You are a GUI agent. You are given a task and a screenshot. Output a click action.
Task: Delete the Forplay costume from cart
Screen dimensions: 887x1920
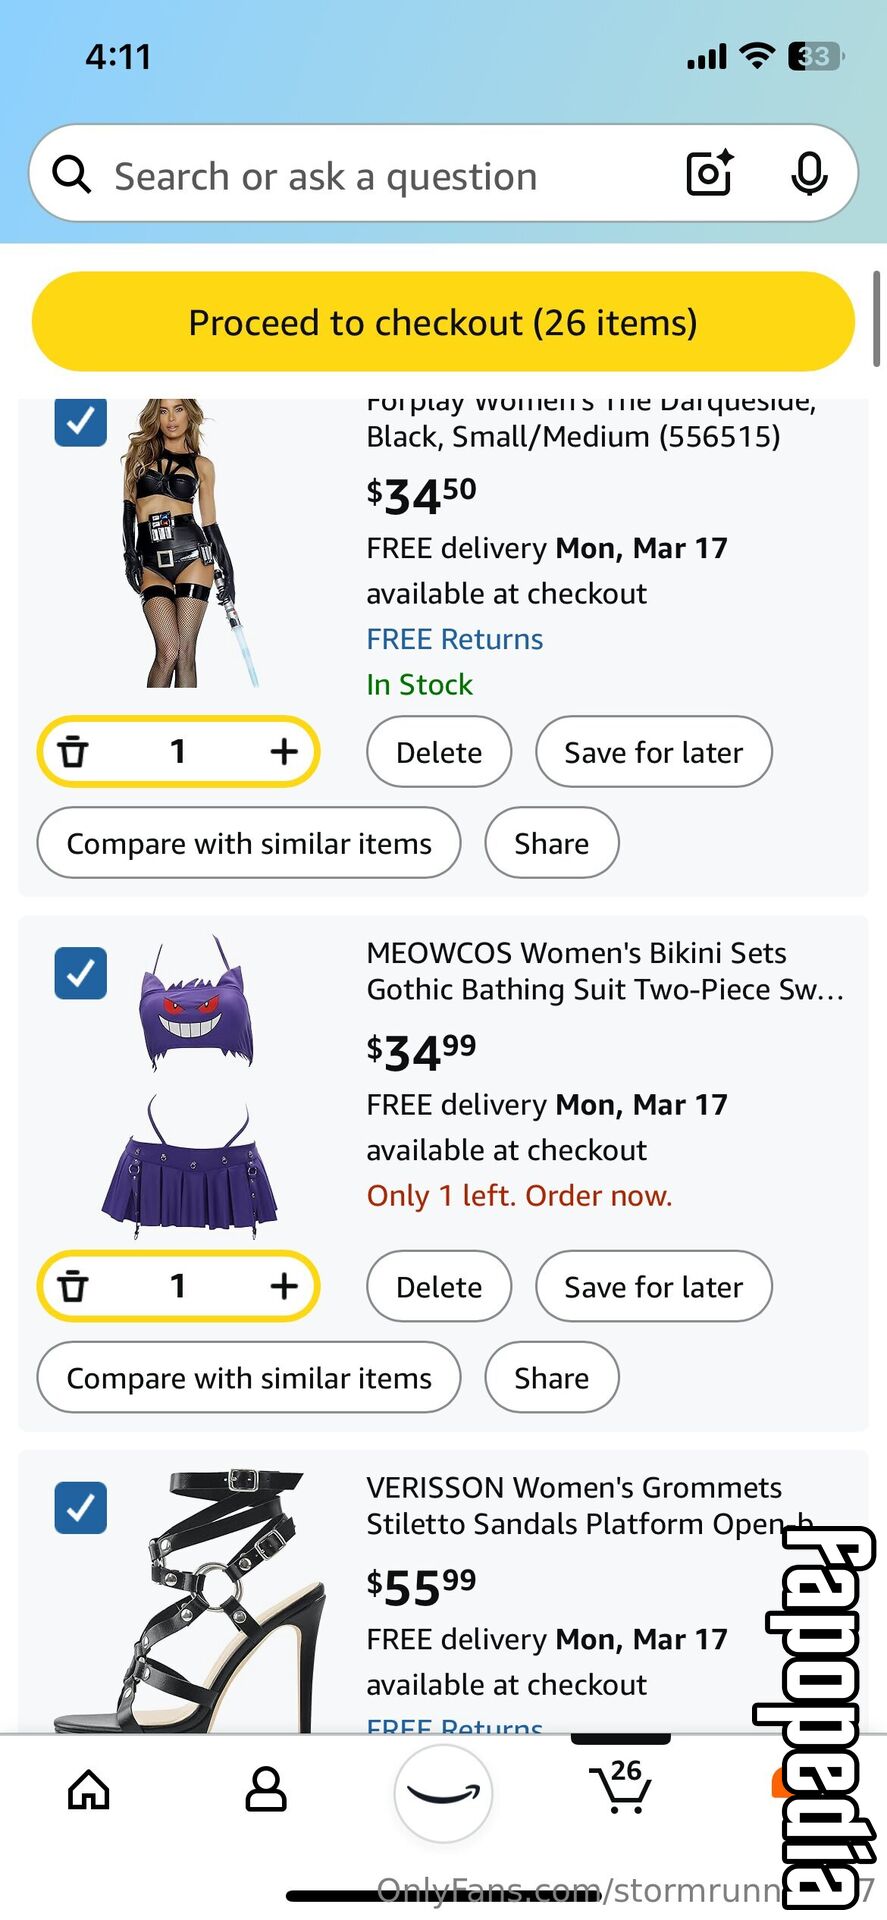coord(439,752)
